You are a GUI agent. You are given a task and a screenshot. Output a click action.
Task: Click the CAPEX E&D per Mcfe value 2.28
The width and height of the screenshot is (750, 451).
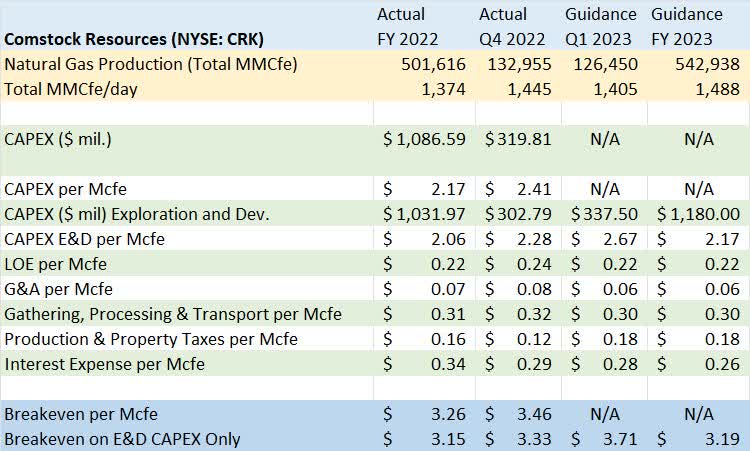coord(534,239)
